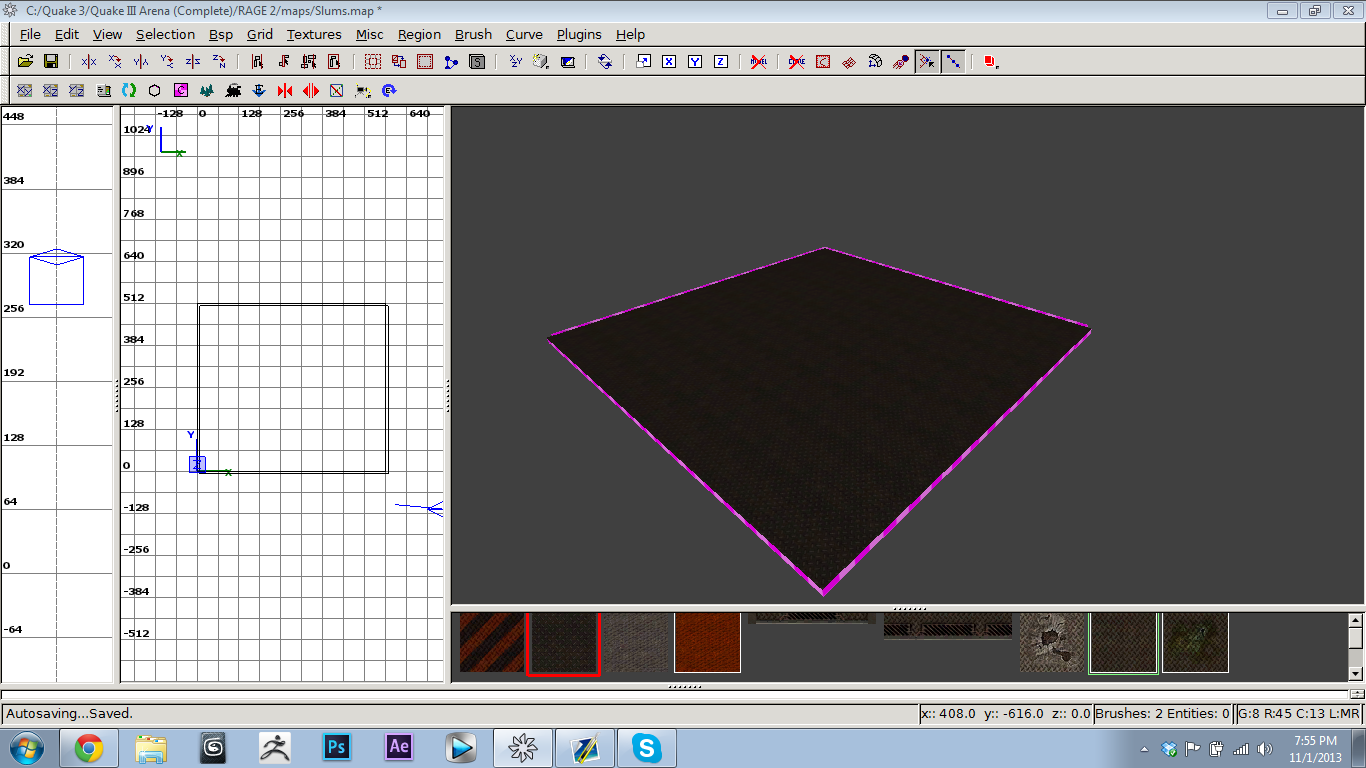
Task: Open Photoshop from the Windows taskbar
Action: pyautogui.click(x=337, y=747)
